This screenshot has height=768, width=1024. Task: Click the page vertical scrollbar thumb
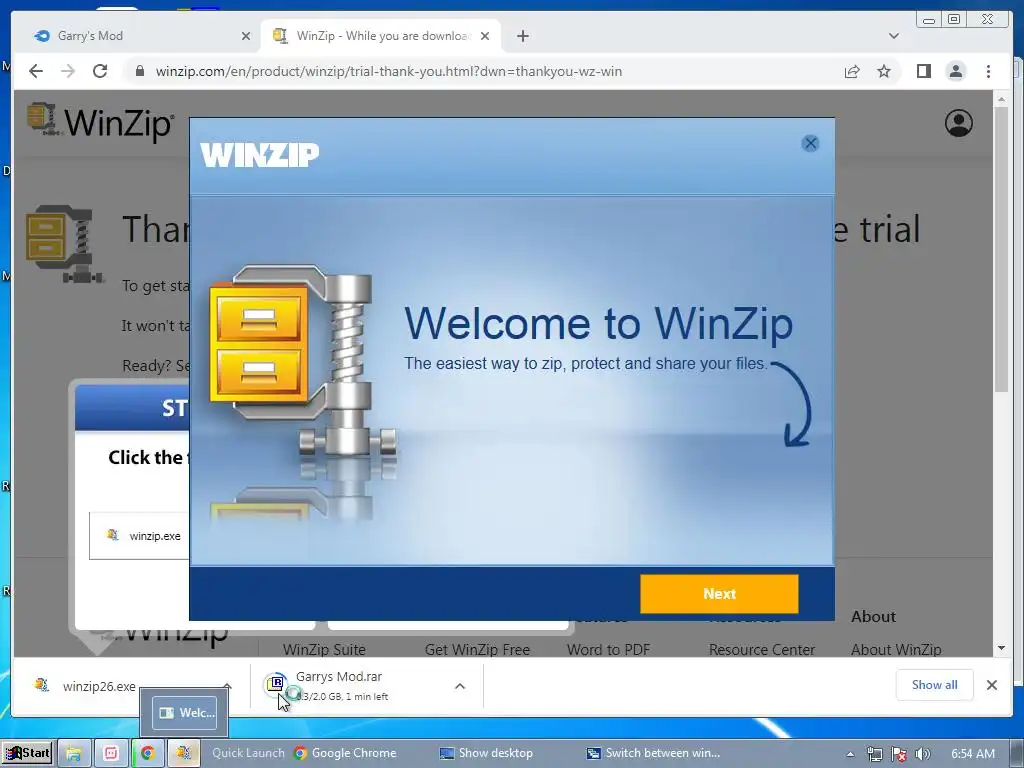[1001, 248]
